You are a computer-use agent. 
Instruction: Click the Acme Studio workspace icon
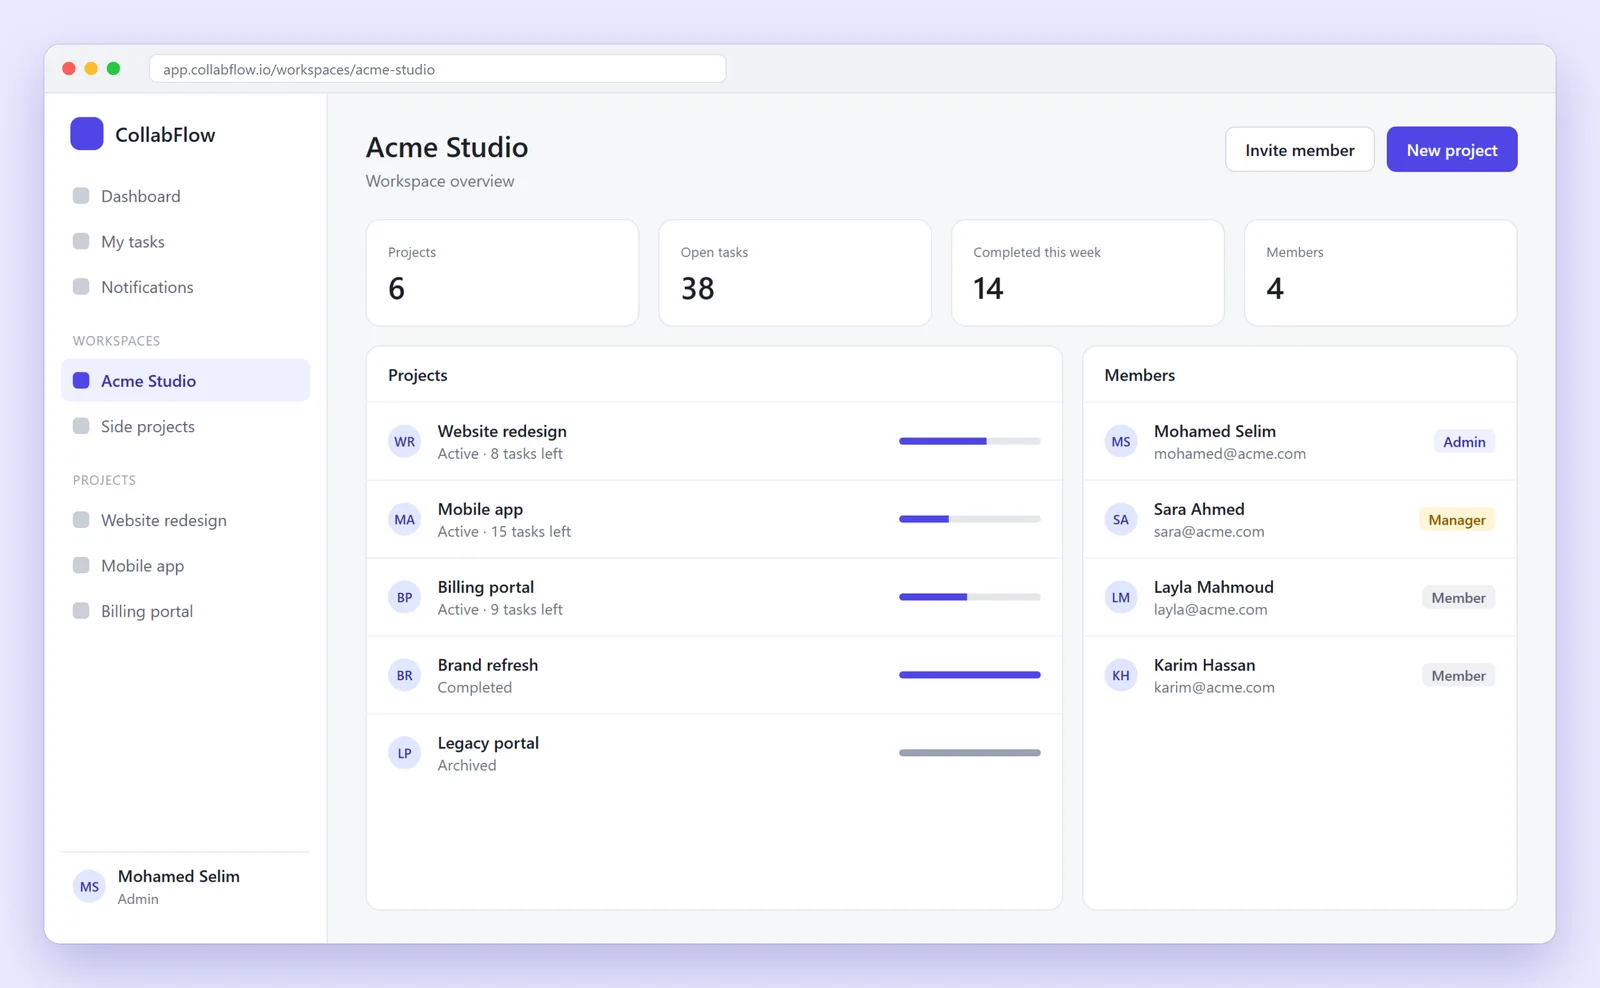[81, 380]
